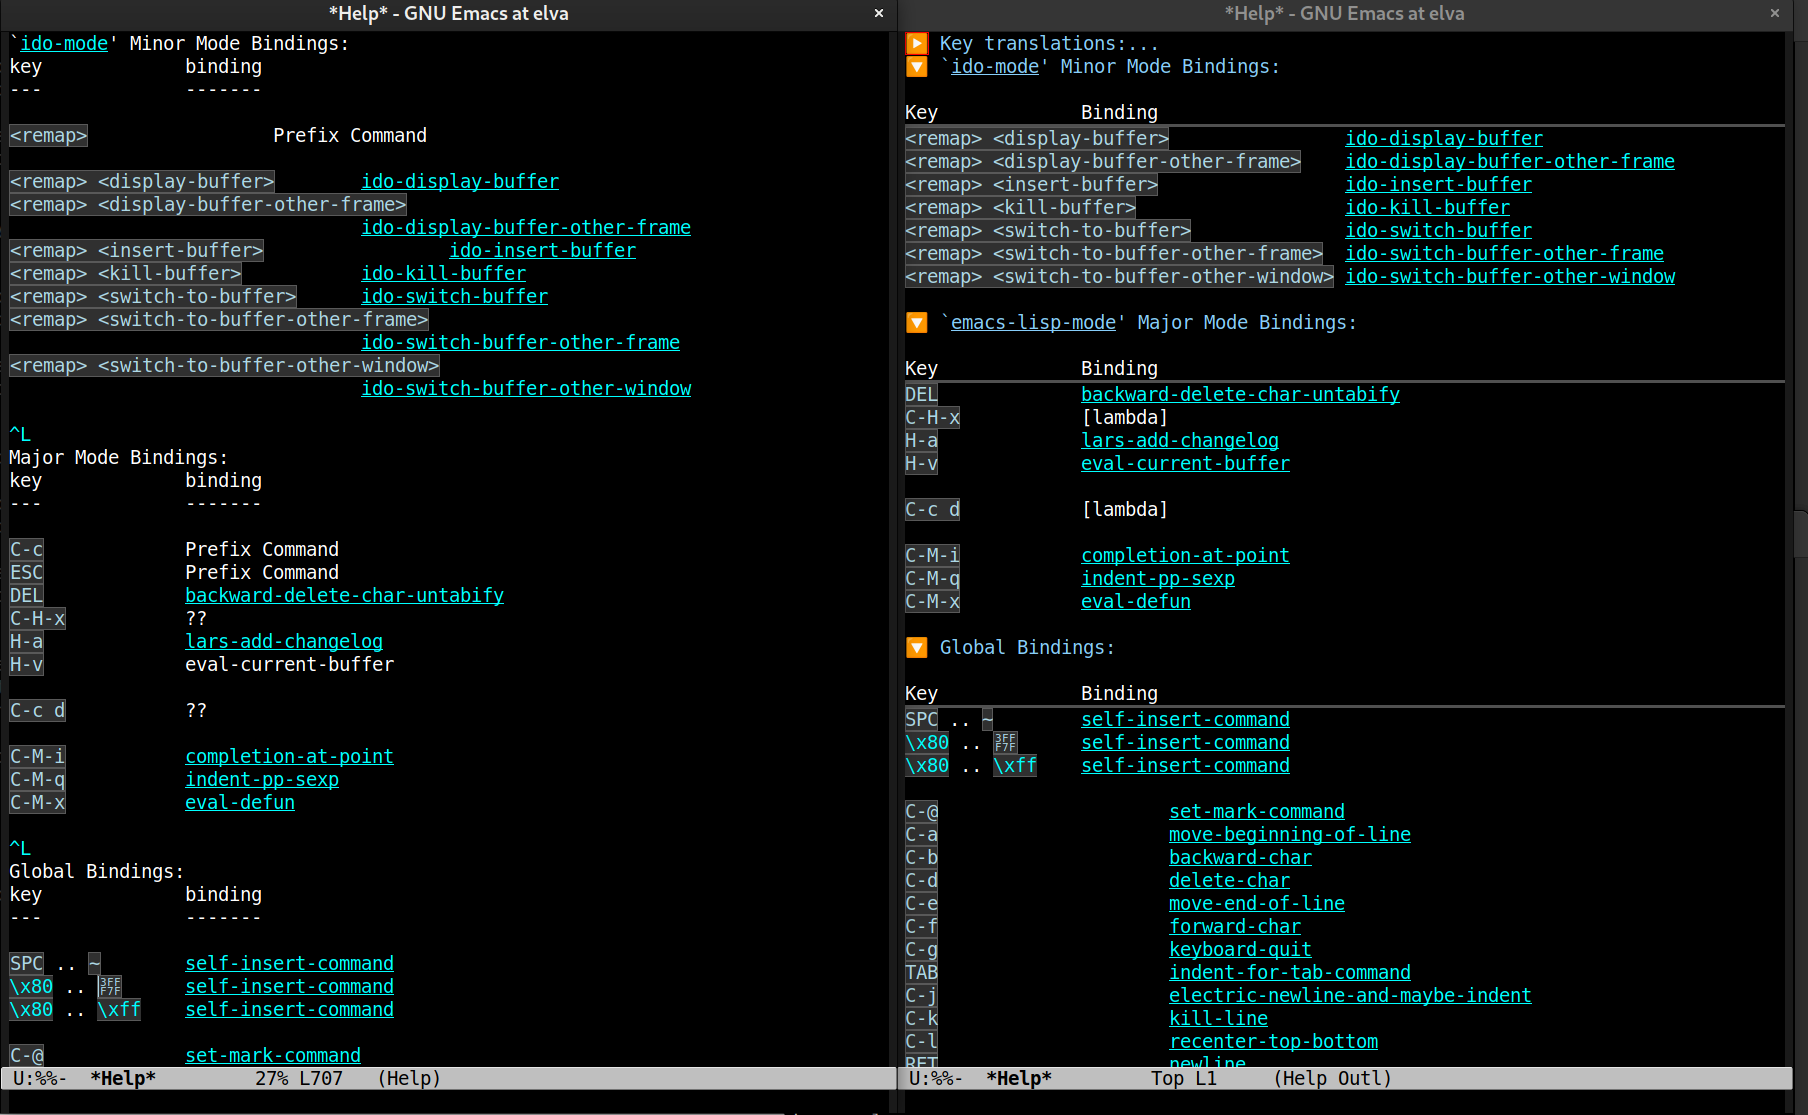Open recenter-top-bottom link
Image resolution: width=1808 pixels, height=1115 pixels.
(x=1273, y=1041)
